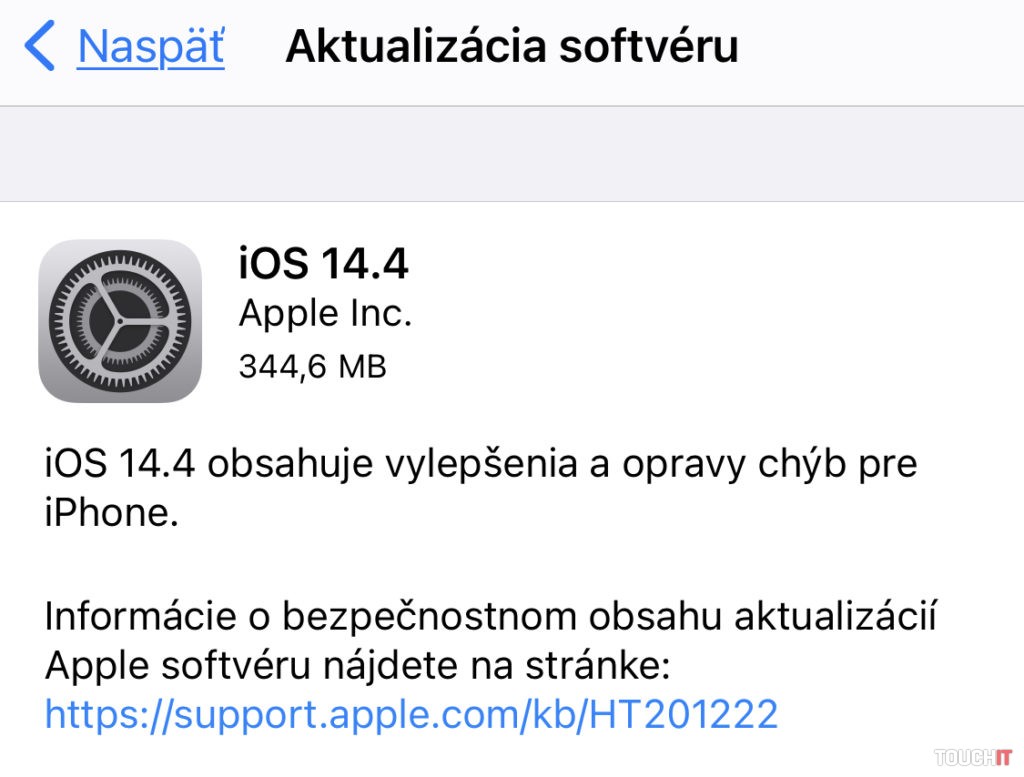This screenshot has width=1024, height=777.
Task: Tap the word 'iPhone.' in the description
Action: tap(112, 513)
